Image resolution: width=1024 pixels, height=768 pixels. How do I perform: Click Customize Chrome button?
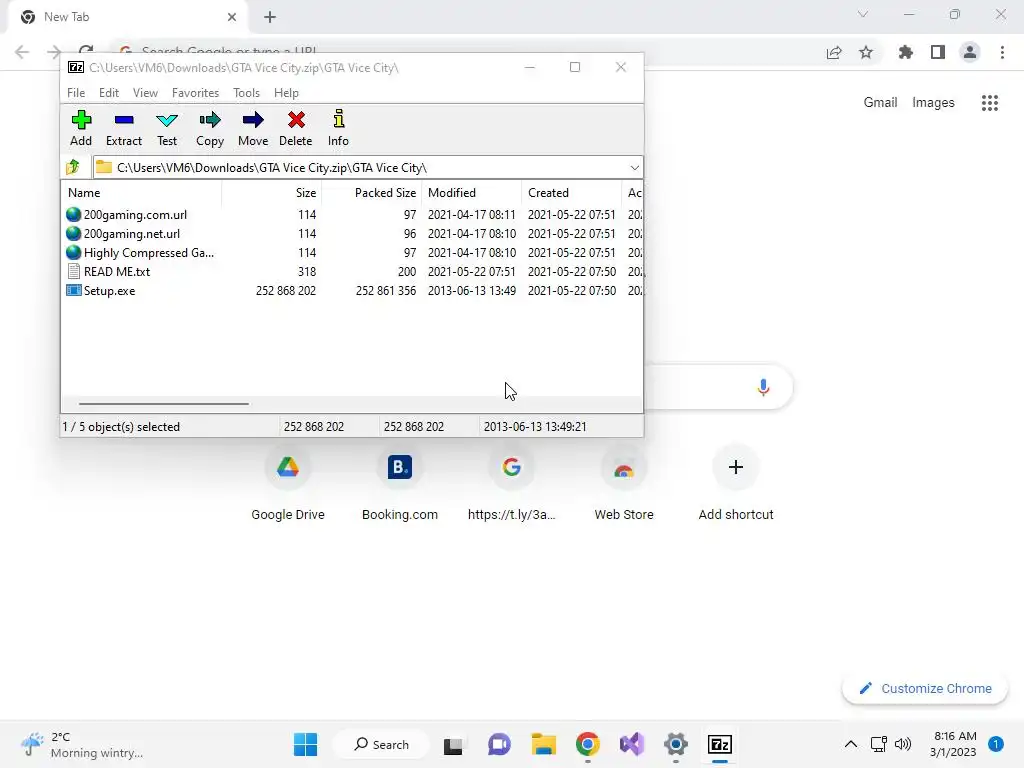click(925, 688)
